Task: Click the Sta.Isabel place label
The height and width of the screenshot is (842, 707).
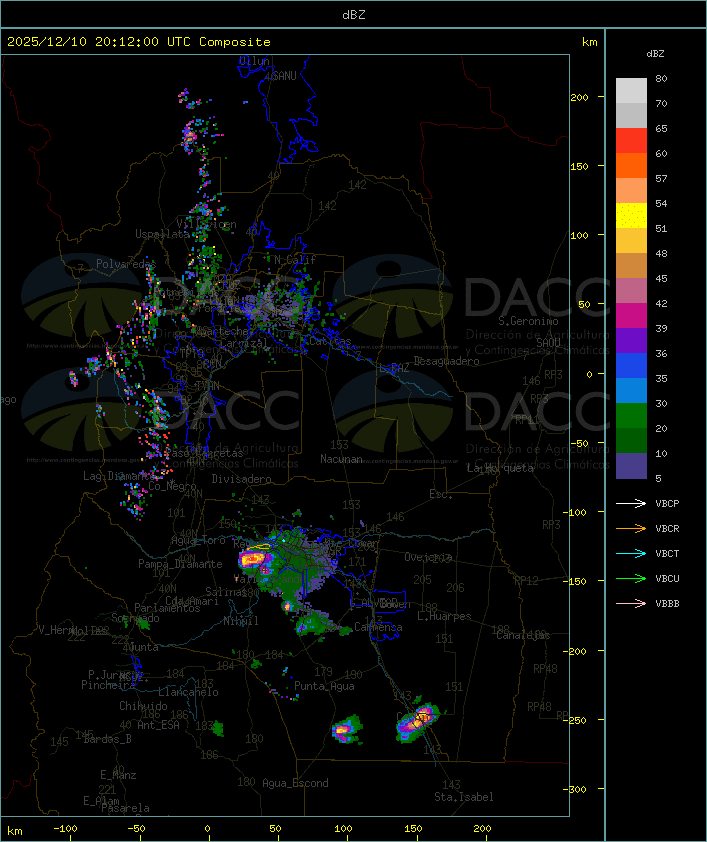Action: (463, 797)
